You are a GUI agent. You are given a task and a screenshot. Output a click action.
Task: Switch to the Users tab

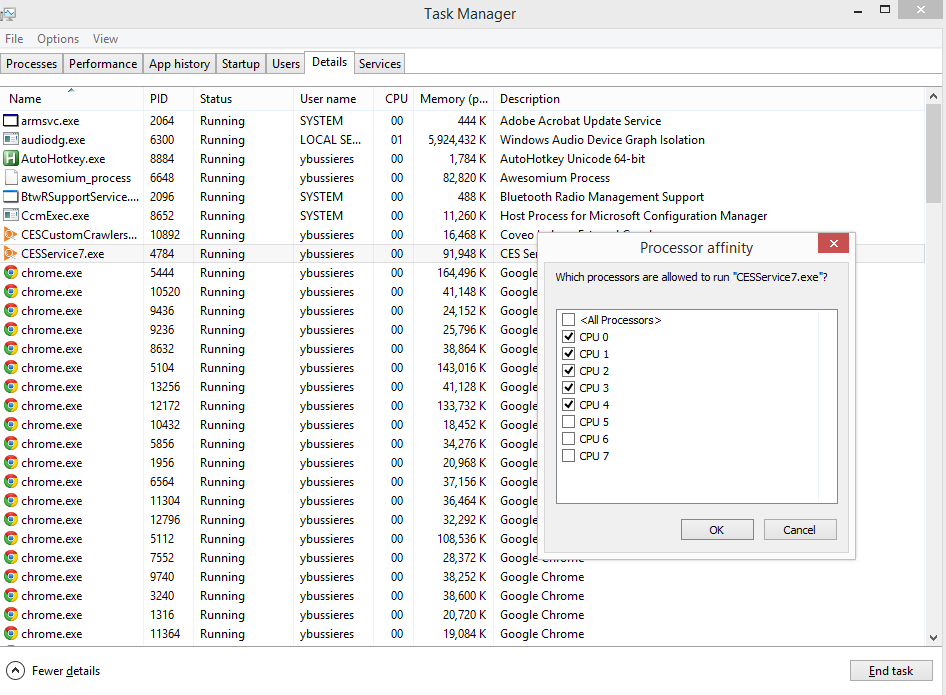285,63
